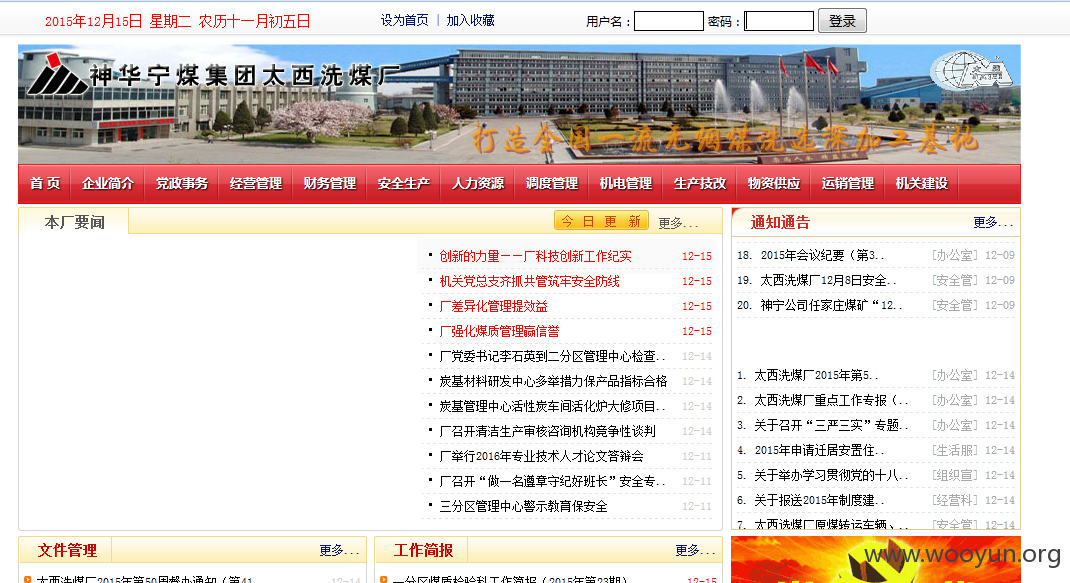Click 通知通告 section heading

click(x=780, y=223)
